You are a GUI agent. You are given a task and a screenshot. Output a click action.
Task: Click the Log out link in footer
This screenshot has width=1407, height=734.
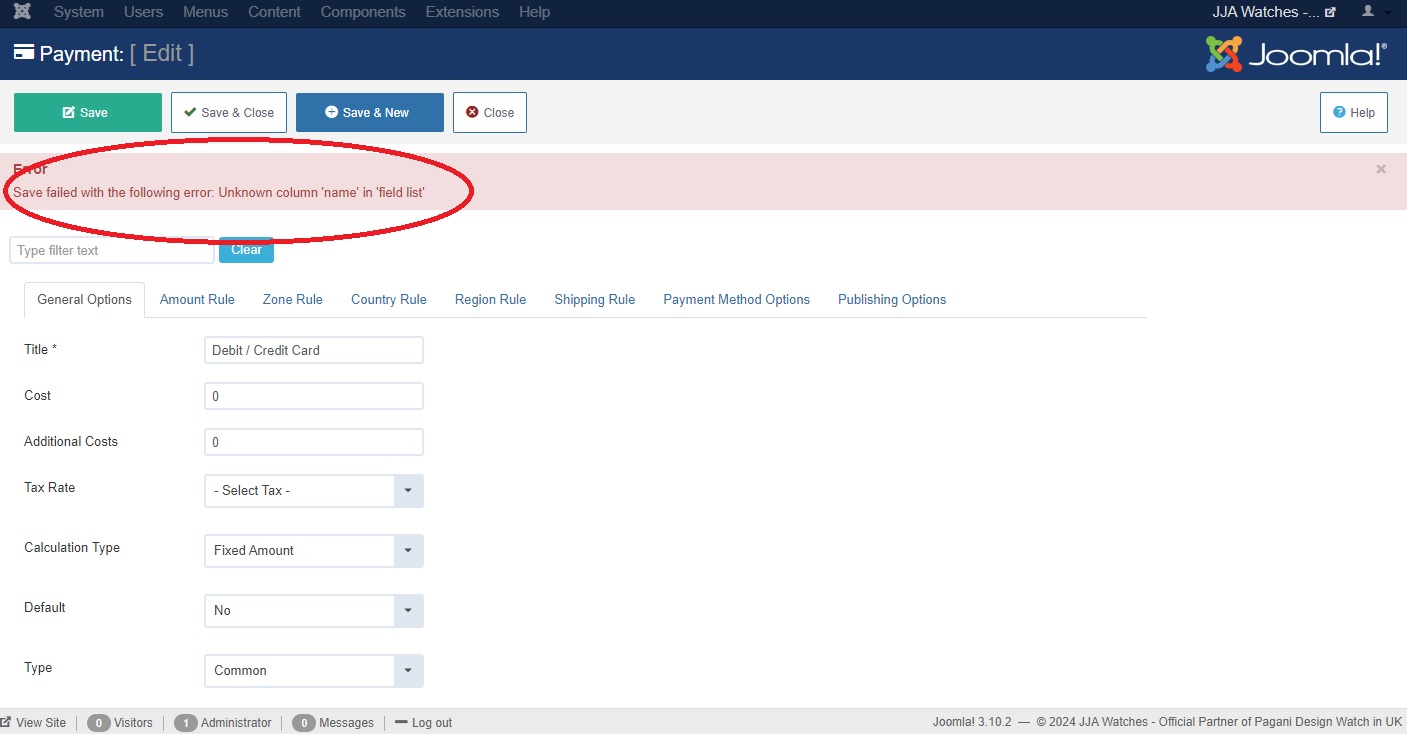[423, 722]
